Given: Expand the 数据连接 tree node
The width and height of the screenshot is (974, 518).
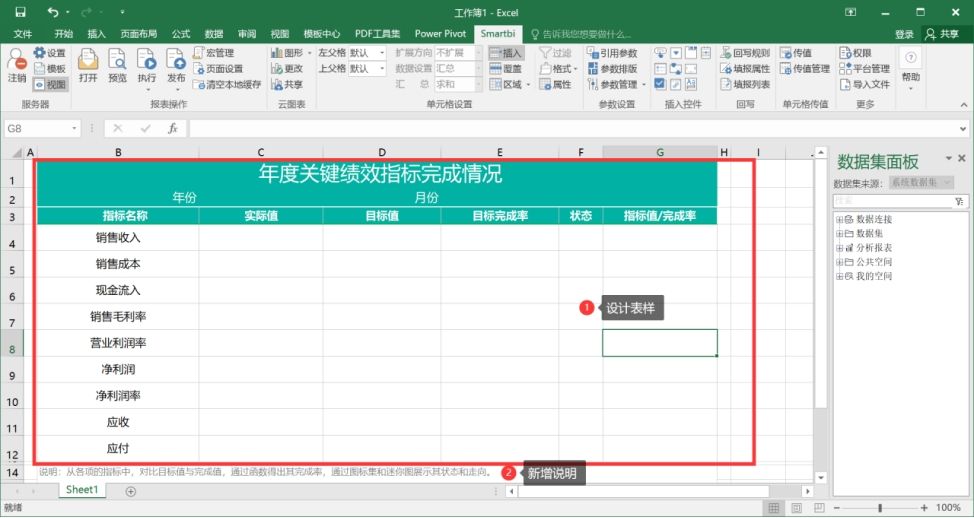Looking at the screenshot, I should pyautogui.click(x=840, y=219).
